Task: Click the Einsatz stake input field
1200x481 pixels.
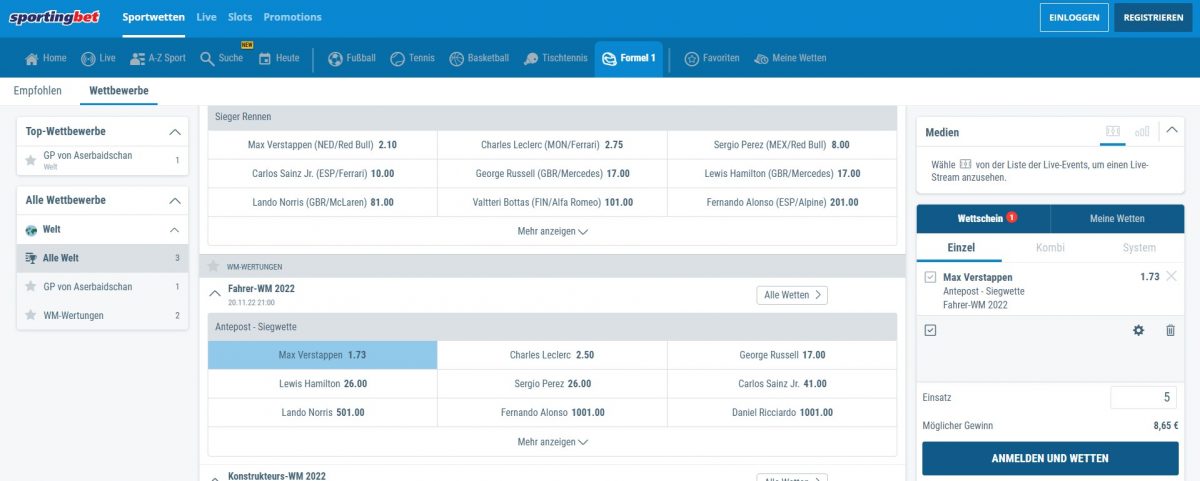Action: click(x=1144, y=397)
